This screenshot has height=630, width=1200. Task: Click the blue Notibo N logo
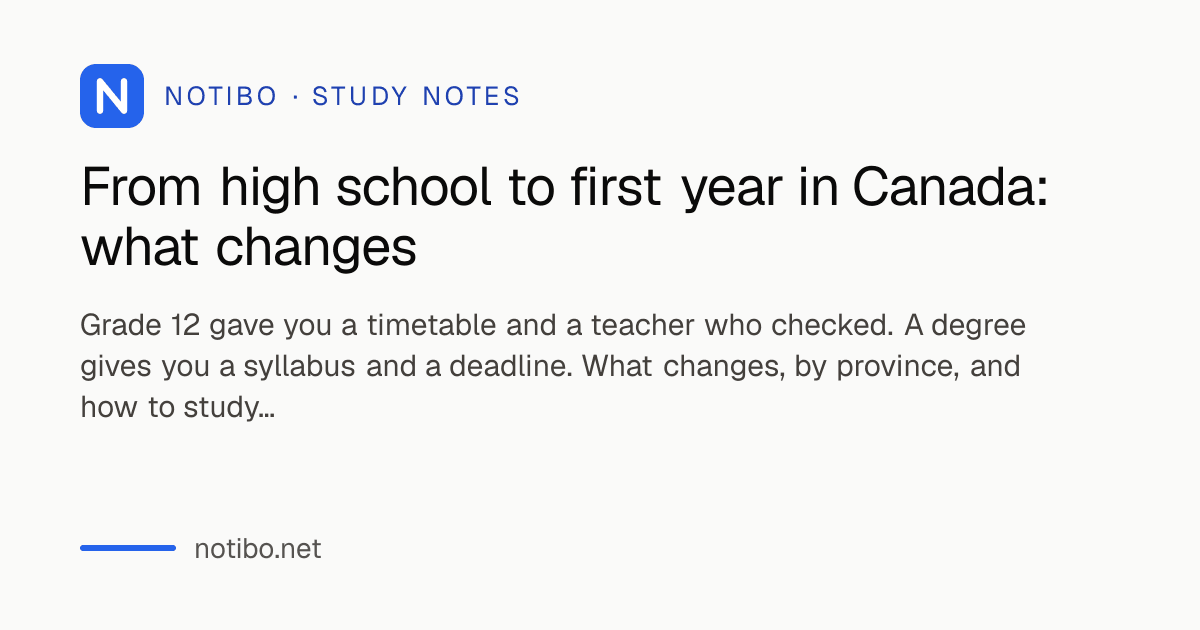pyautogui.click(x=112, y=96)
